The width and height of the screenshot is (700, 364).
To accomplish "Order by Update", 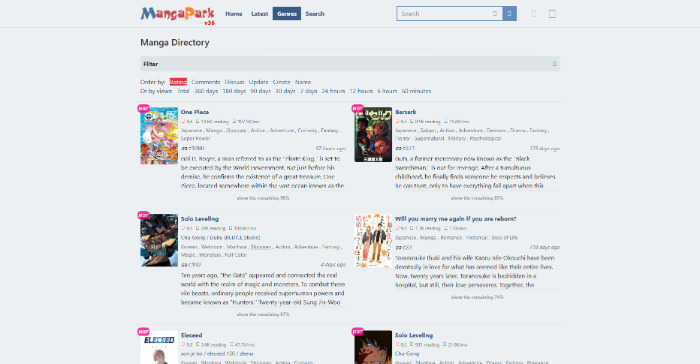I will (258, 82).
